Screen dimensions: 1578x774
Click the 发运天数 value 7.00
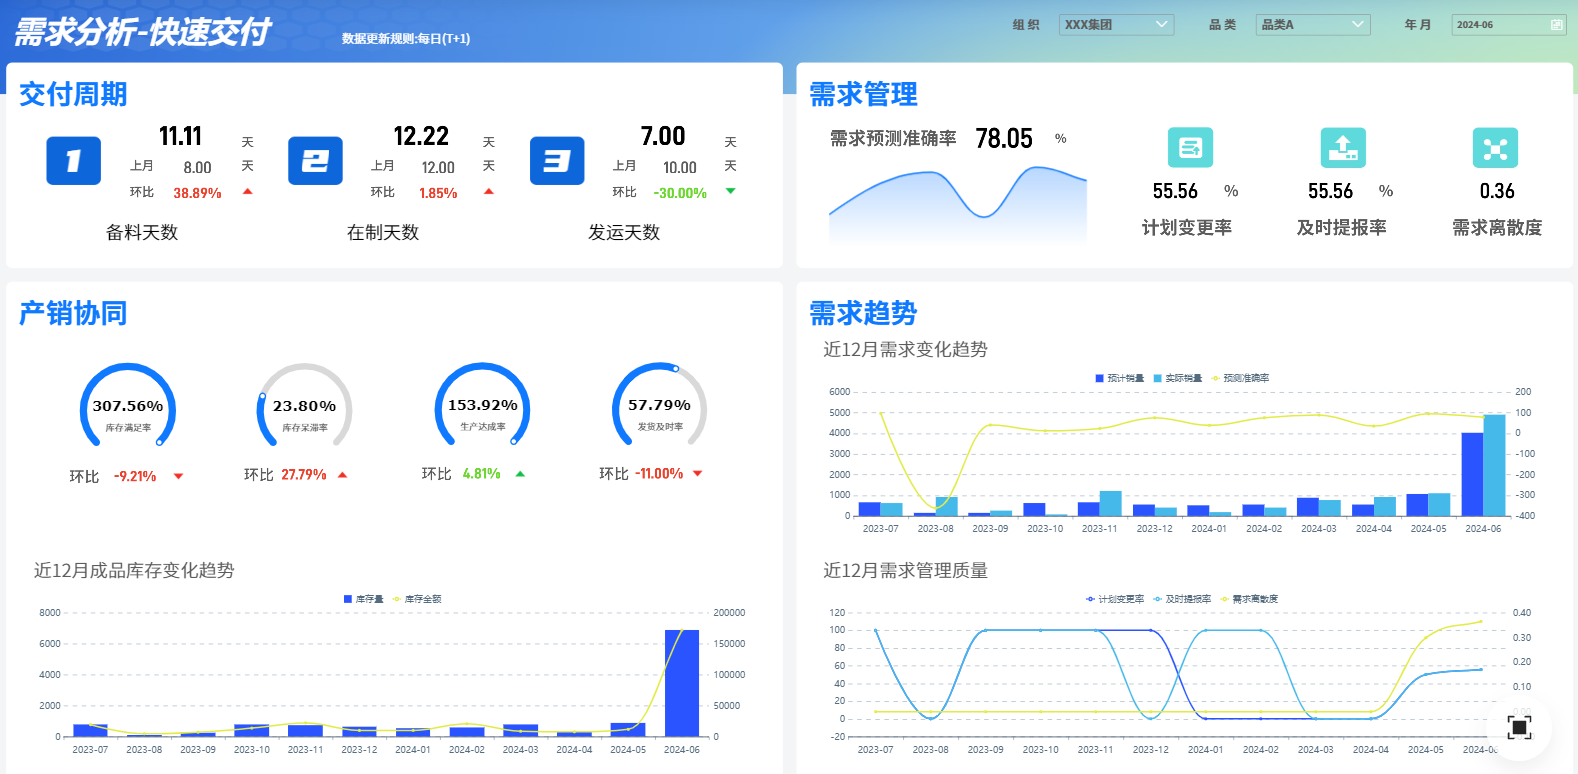click(x=663, y=136)
